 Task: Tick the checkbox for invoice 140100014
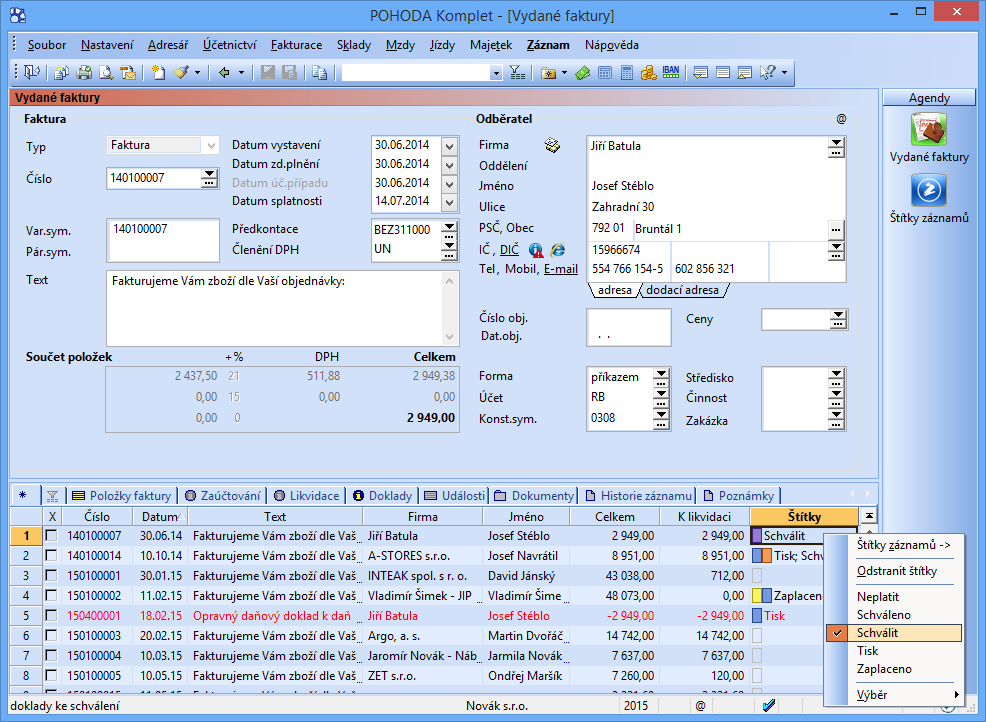pos(52,556)
